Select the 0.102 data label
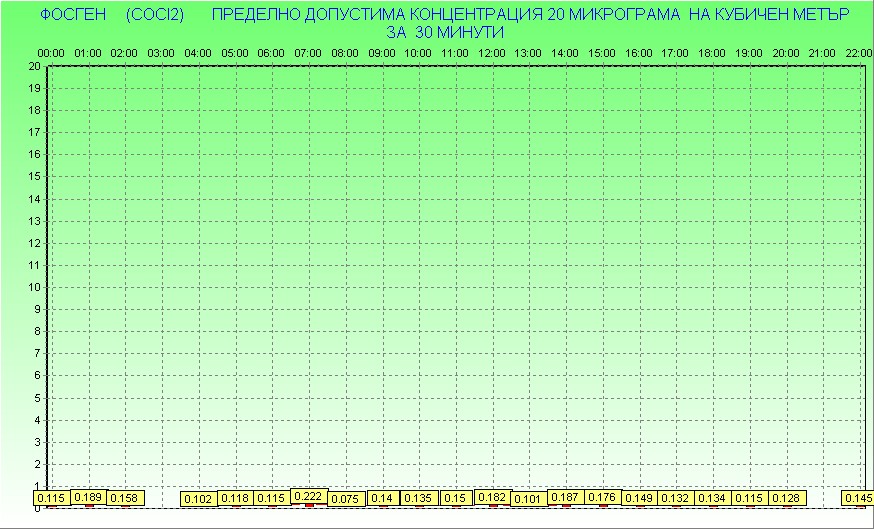874x529 pixels. (198, 499)
